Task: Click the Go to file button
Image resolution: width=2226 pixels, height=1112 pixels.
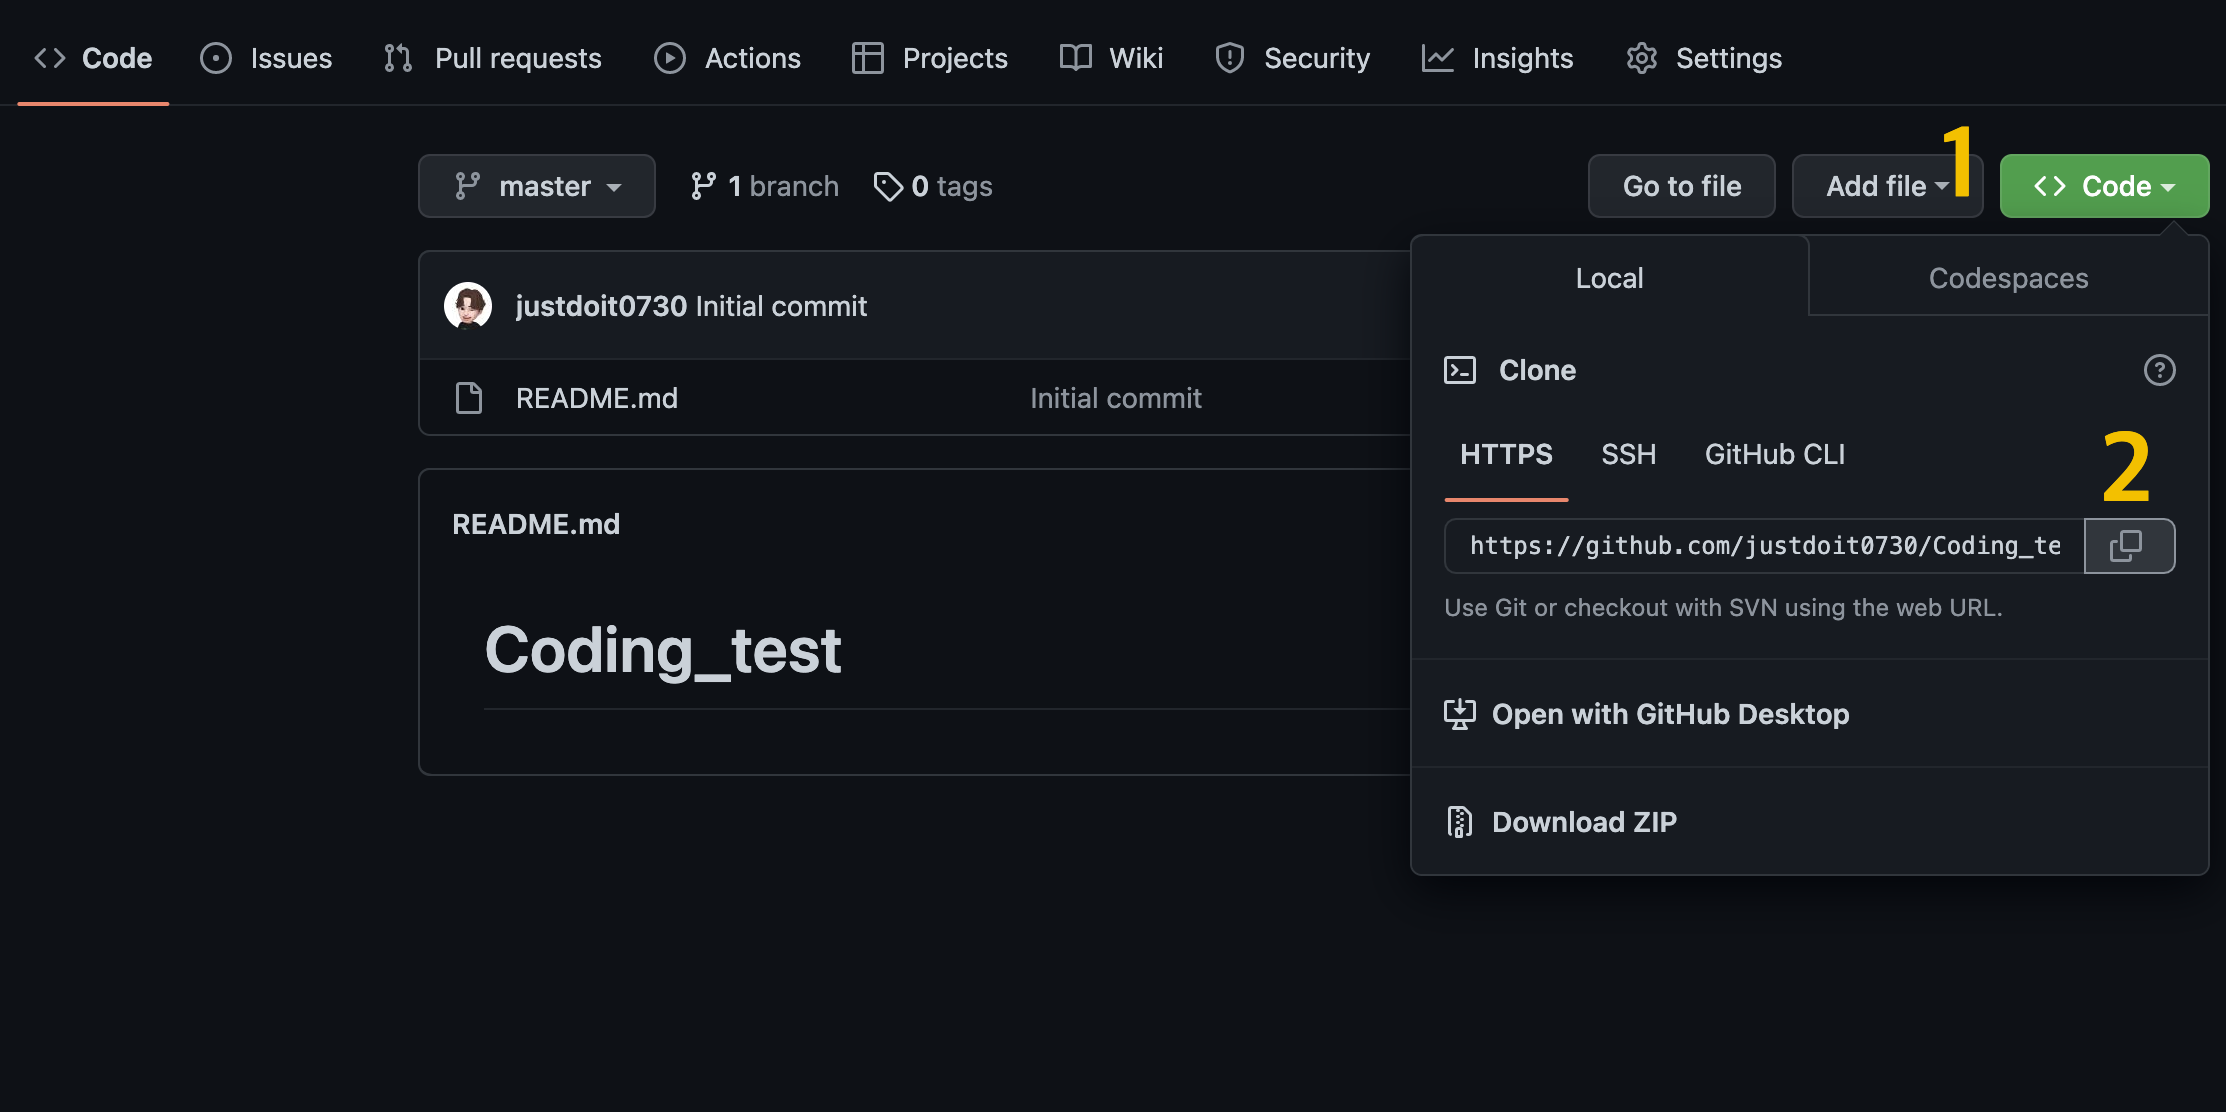Action: pos(1682,186)
